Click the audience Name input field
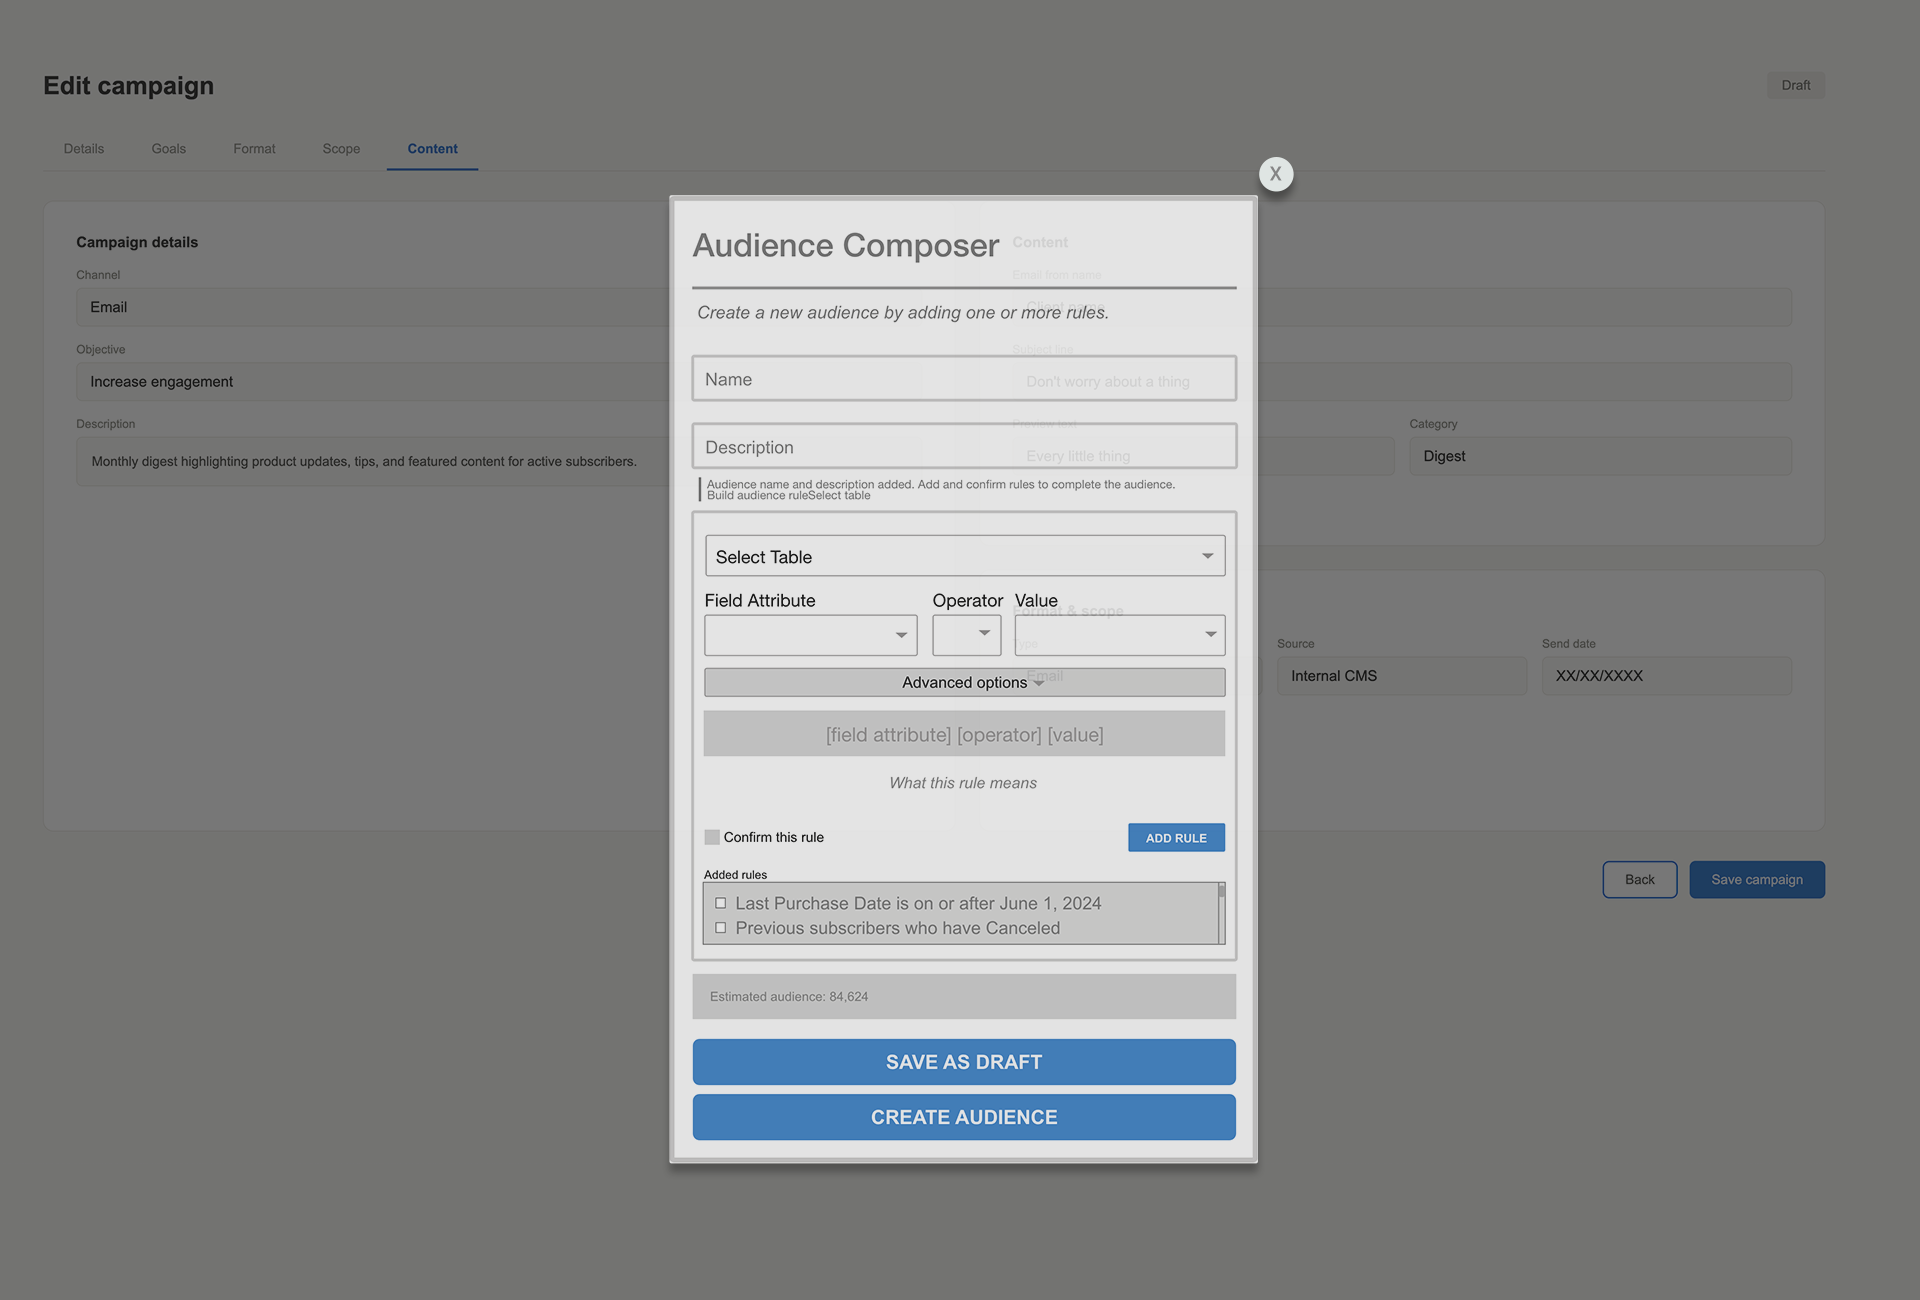 (x=964, y=379)
